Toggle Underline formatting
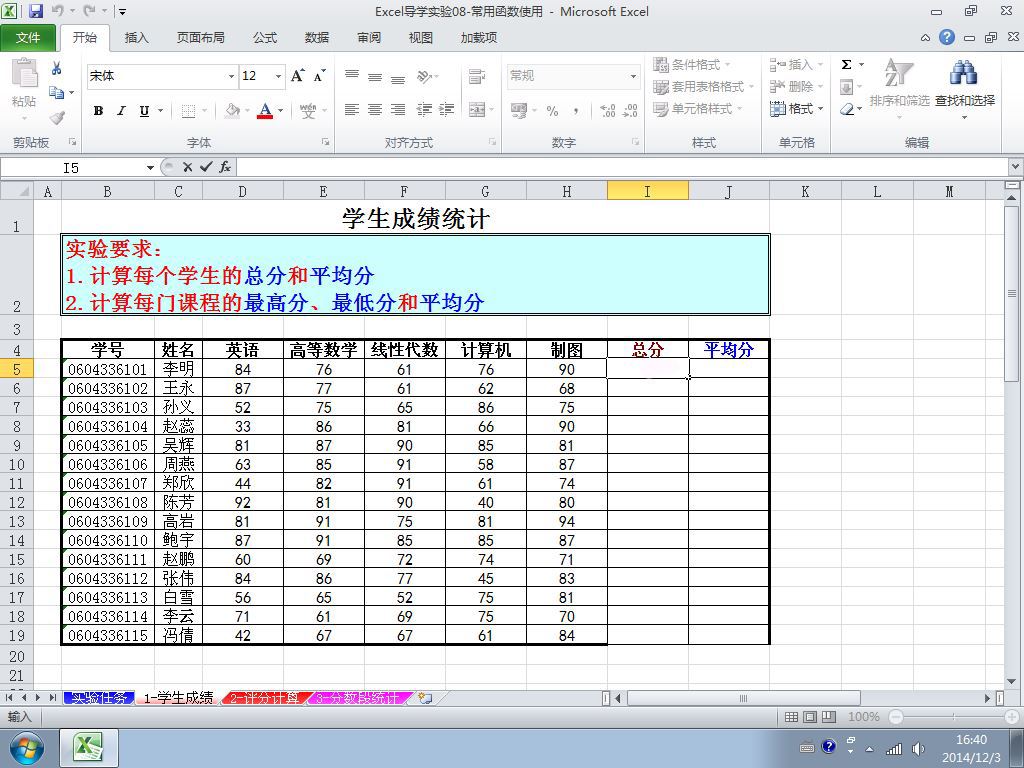 pyautogui.click(x=144, y=110)
